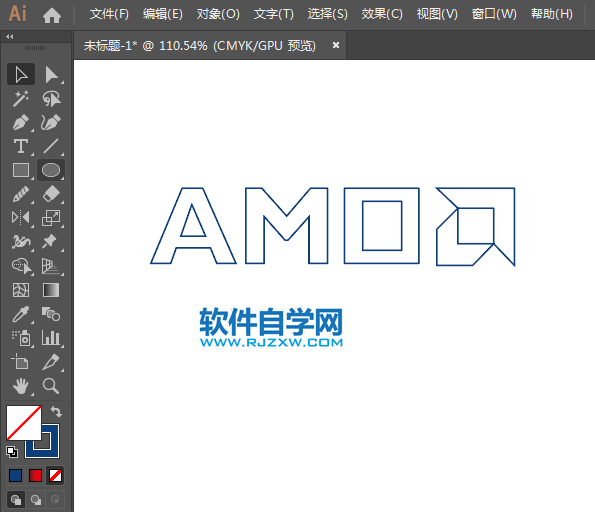Viewport: 595px width, 512px height.
Task: Activate the Perspective Grid tool
Action: (51, 266)
